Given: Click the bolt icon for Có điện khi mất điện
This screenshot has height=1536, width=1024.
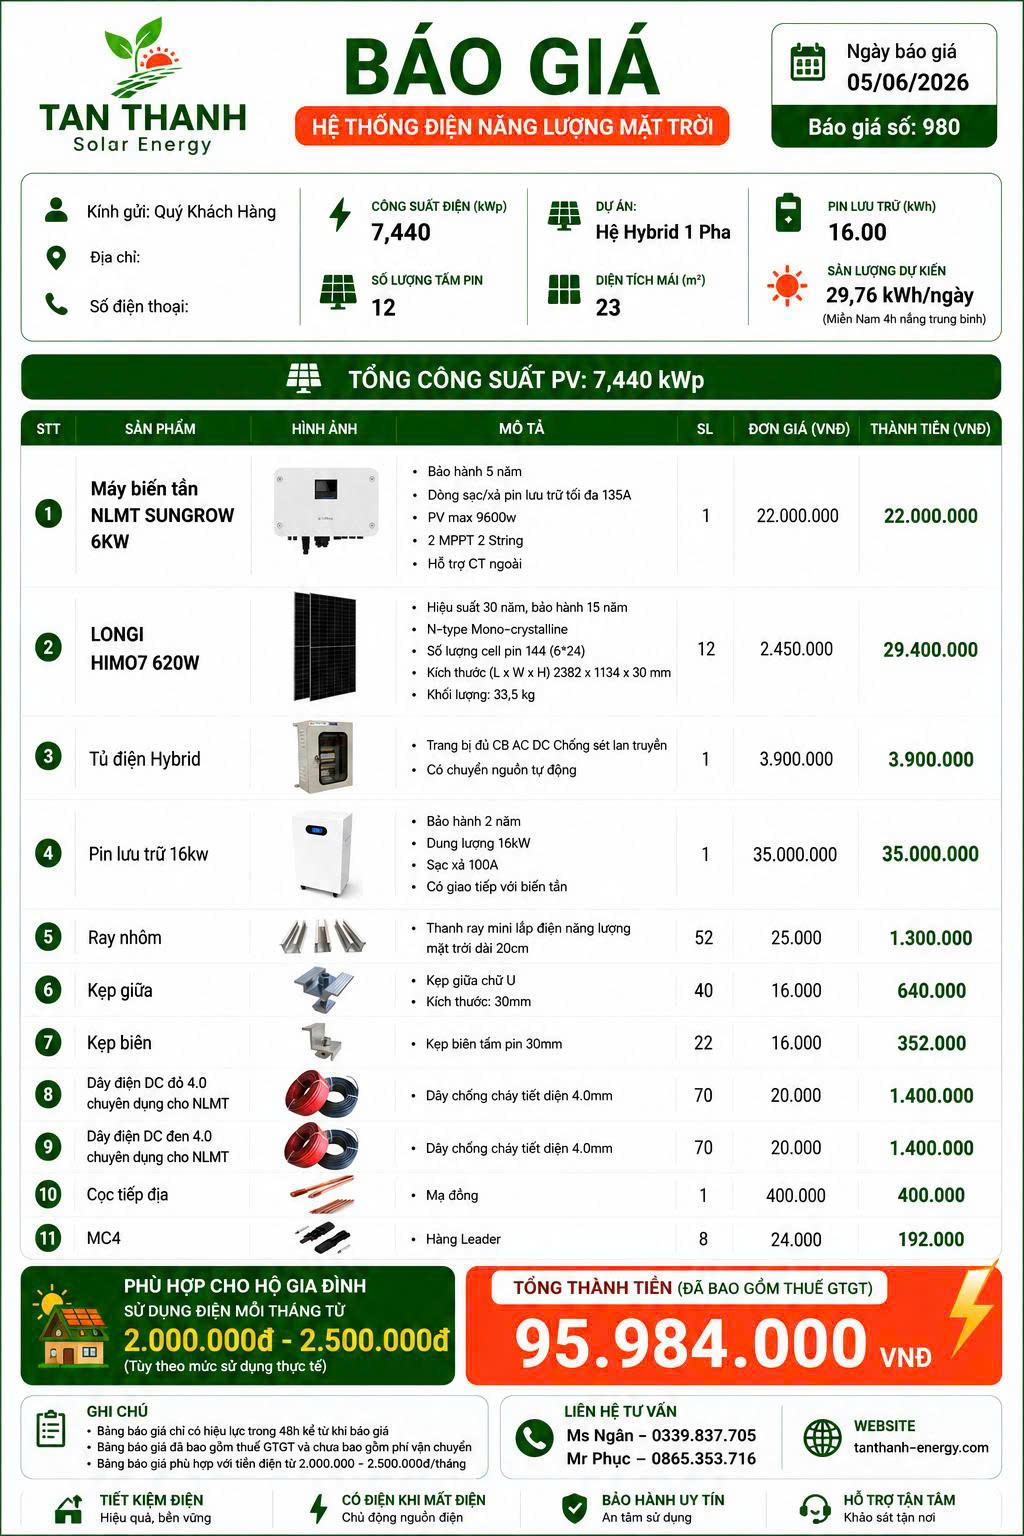Looking at the screenshot, I should pos(318,1508).
